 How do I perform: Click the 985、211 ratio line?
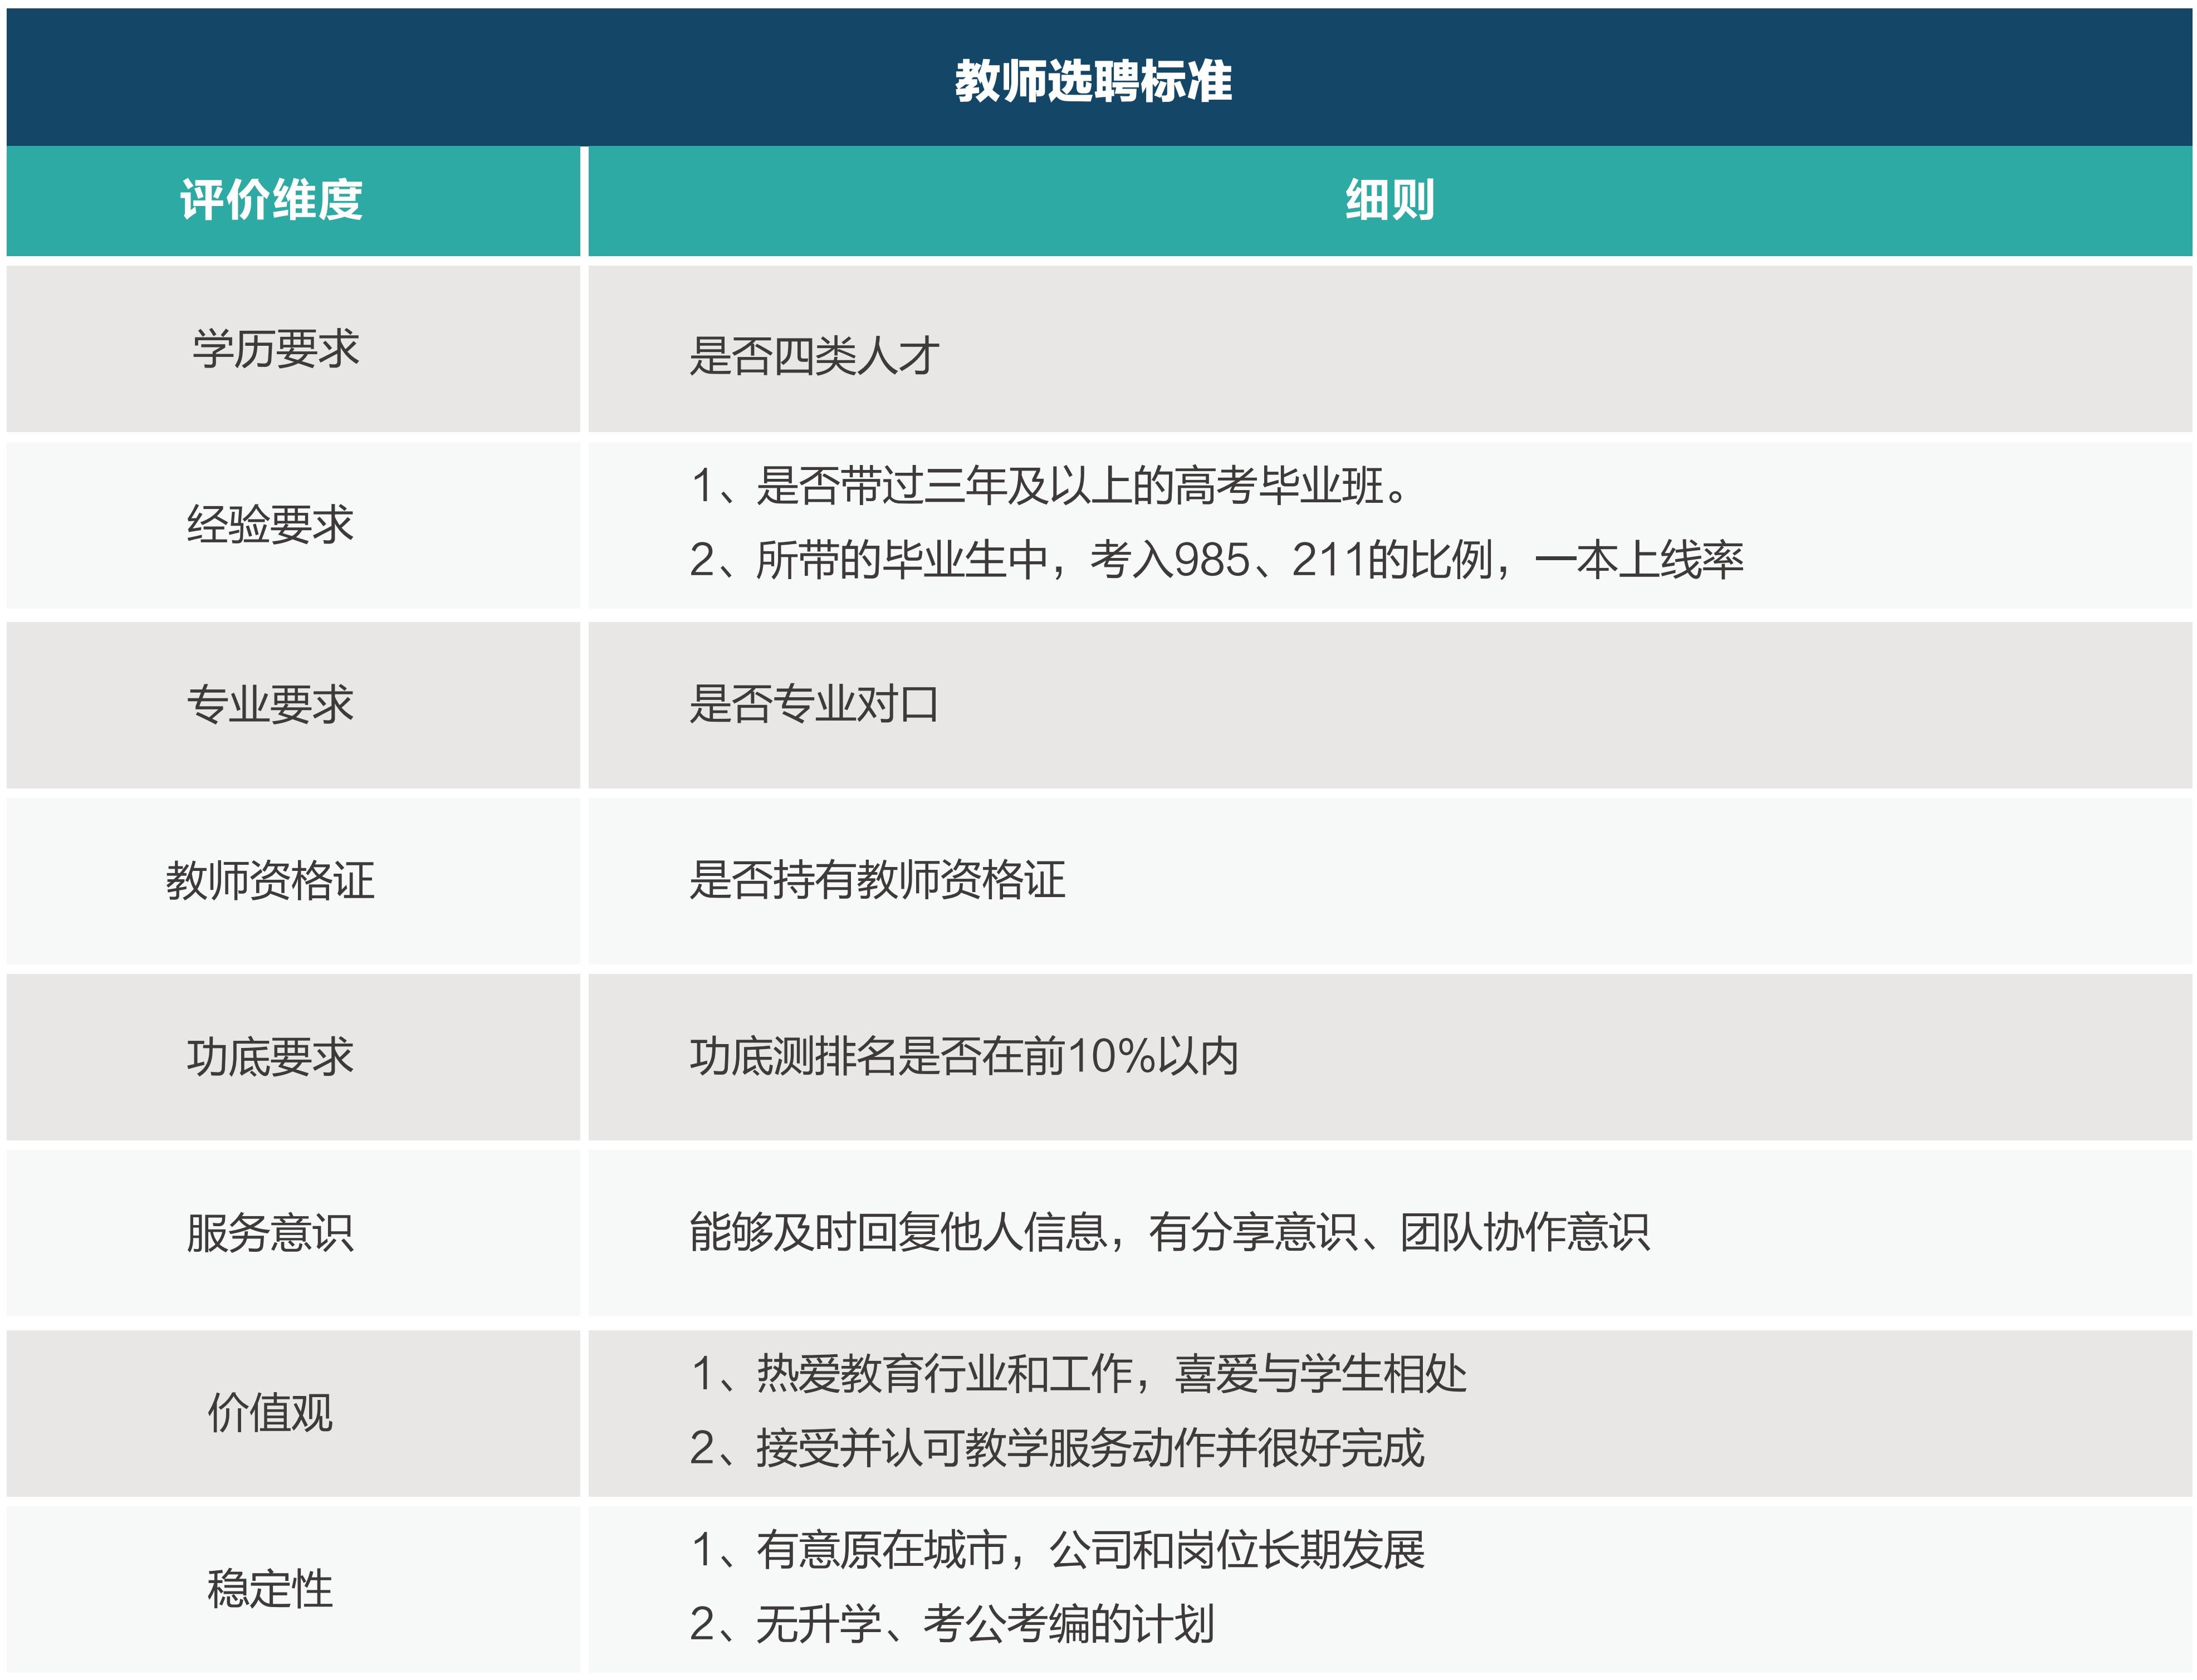(1216, 560)
